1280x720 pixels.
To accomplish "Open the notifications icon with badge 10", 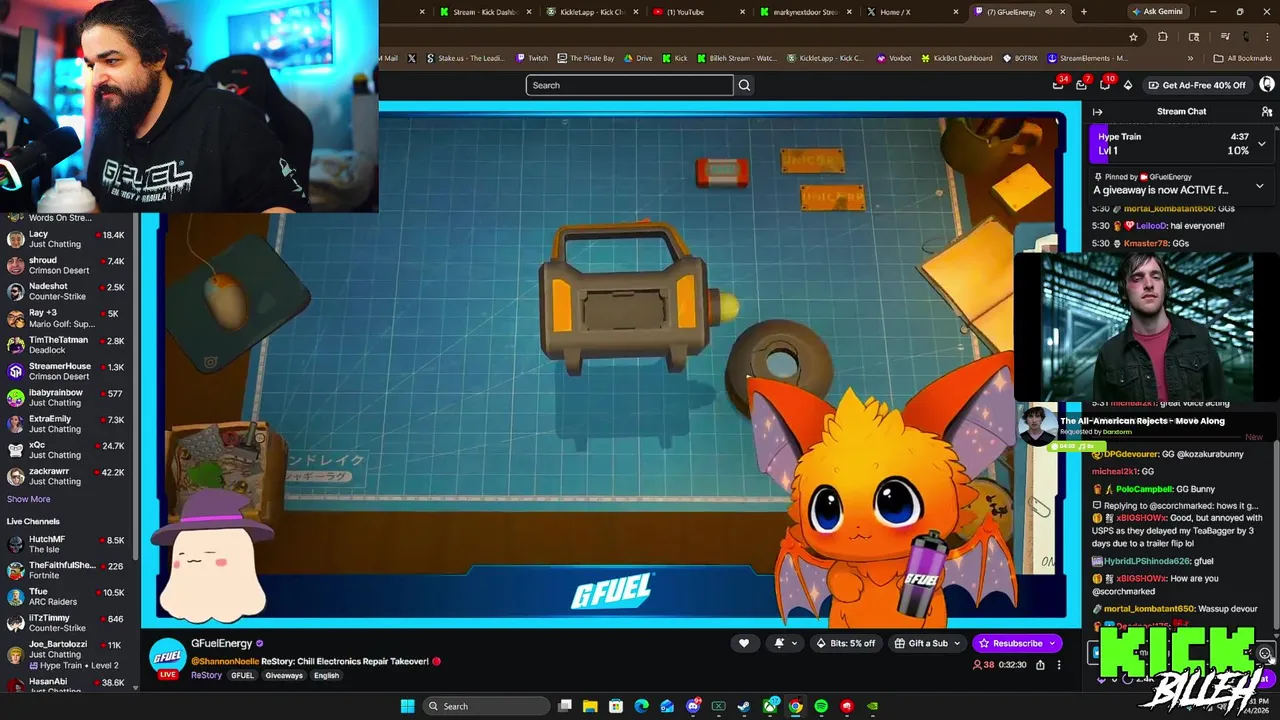I will pyautogui.click(x=1105, y=85).
